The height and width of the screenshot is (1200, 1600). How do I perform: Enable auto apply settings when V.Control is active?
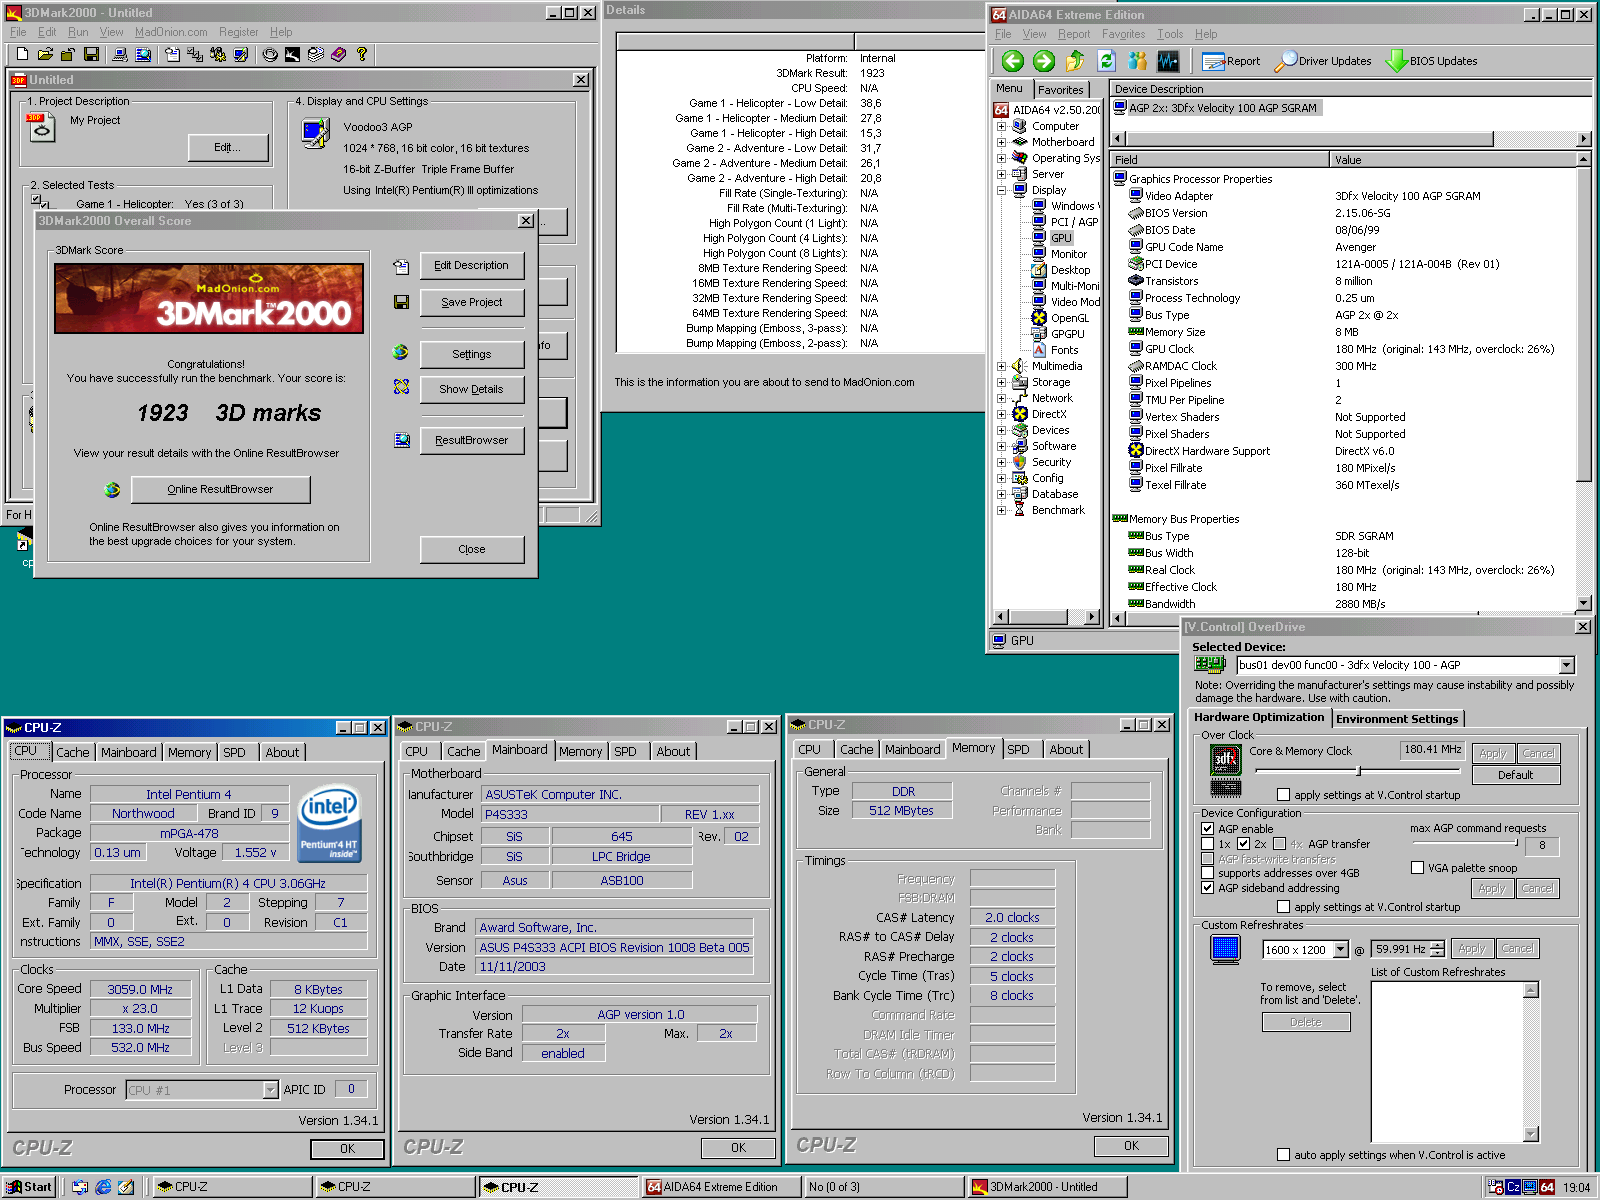pos(1284,1155)
